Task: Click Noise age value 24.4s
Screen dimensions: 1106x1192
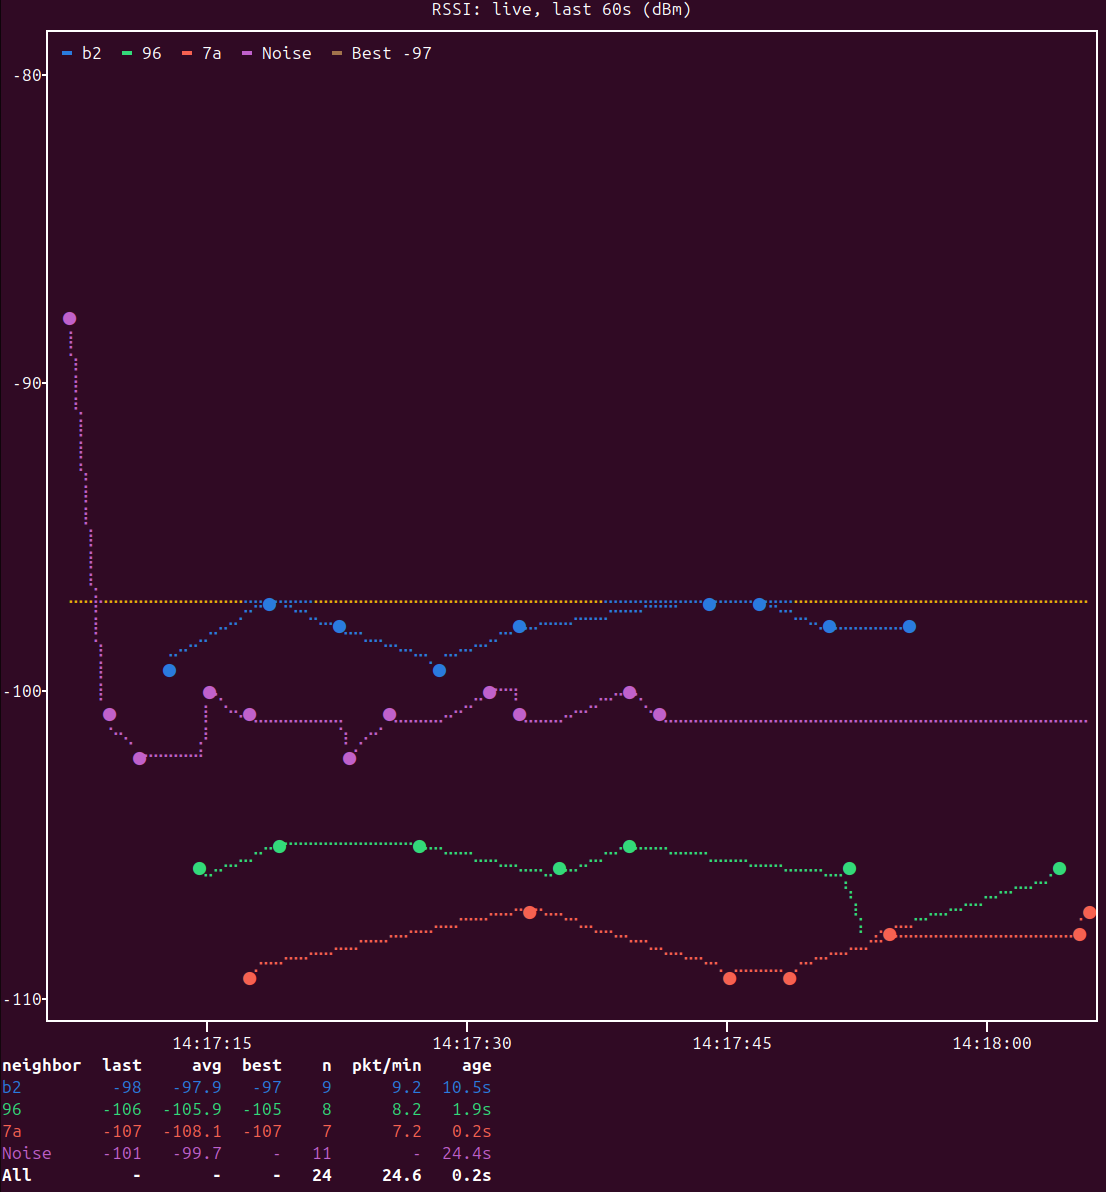Action: coord(467,1153)
